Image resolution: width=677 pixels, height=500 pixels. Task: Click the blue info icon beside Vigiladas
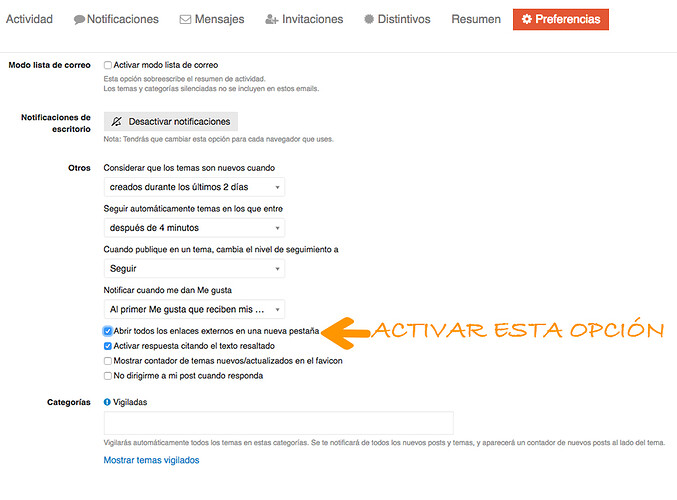pyautogui.click(x=107, y=402)
